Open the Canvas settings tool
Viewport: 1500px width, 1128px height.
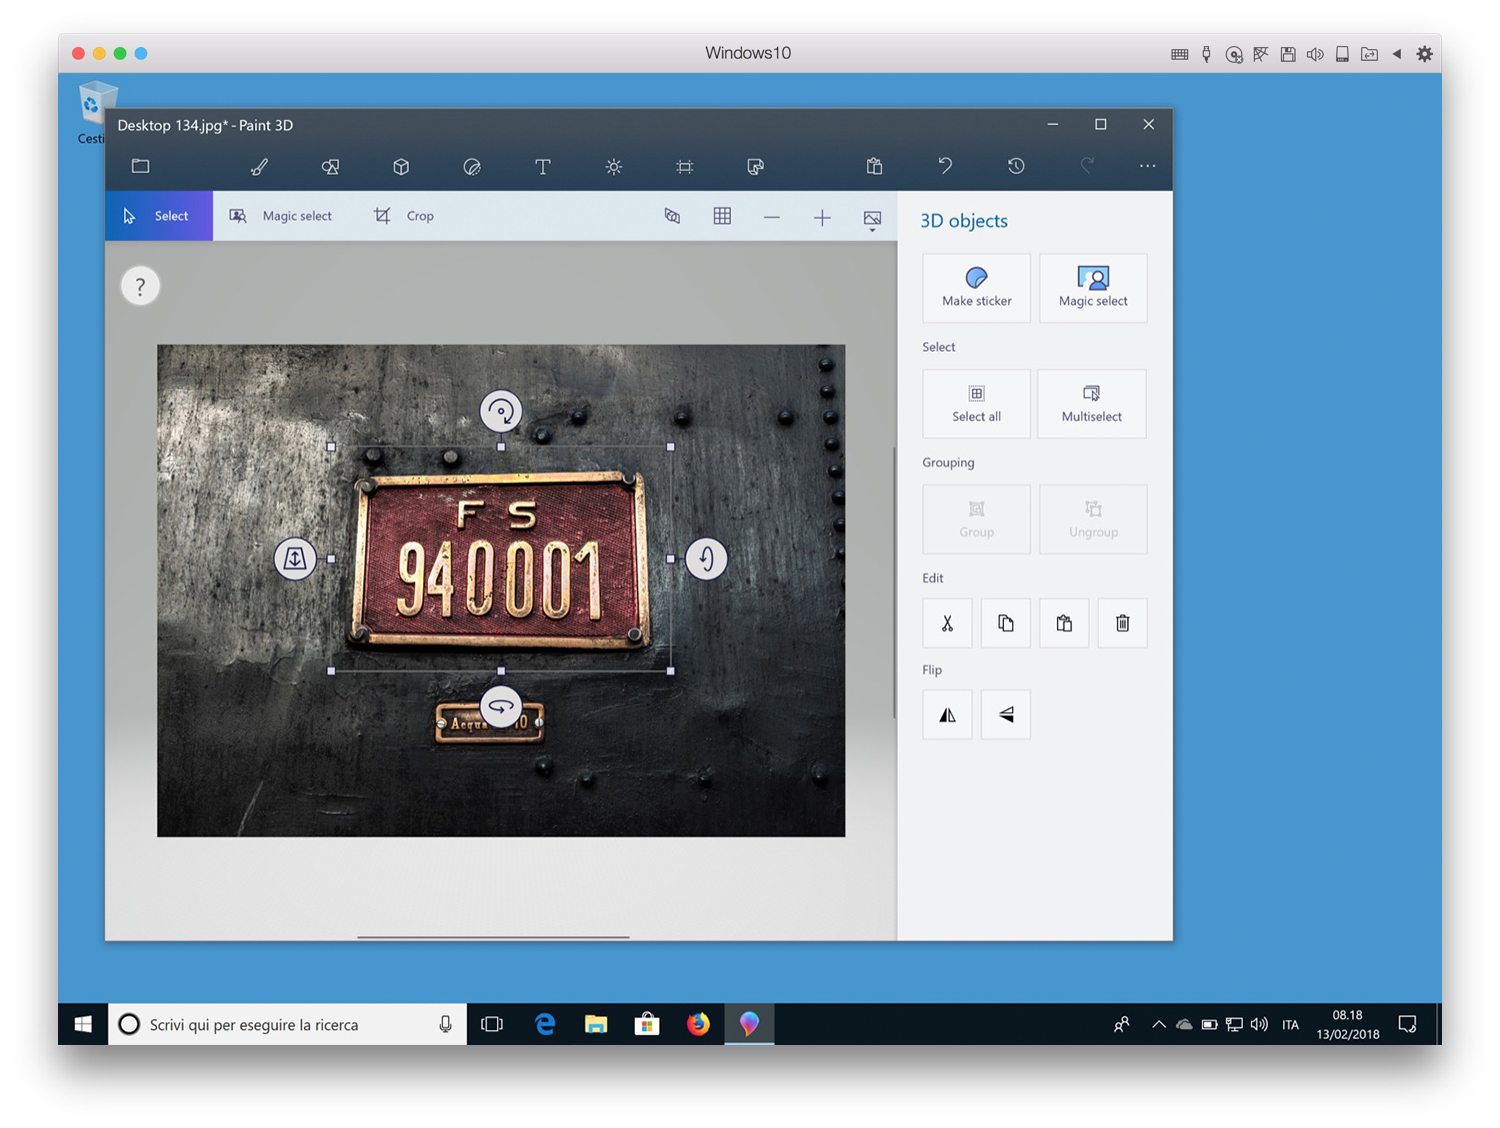pos(685,167)
